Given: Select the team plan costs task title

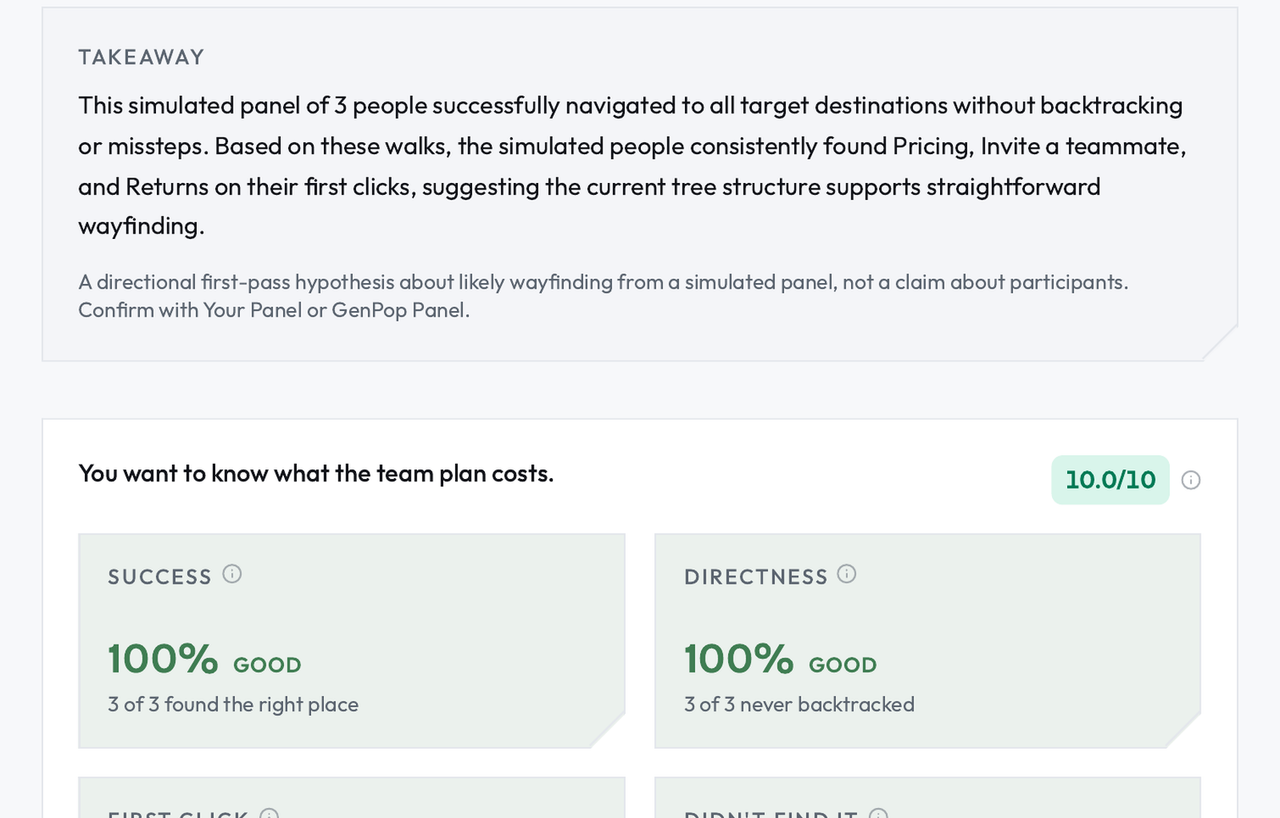Looking at the screenshot, I should tap(316, 473).
